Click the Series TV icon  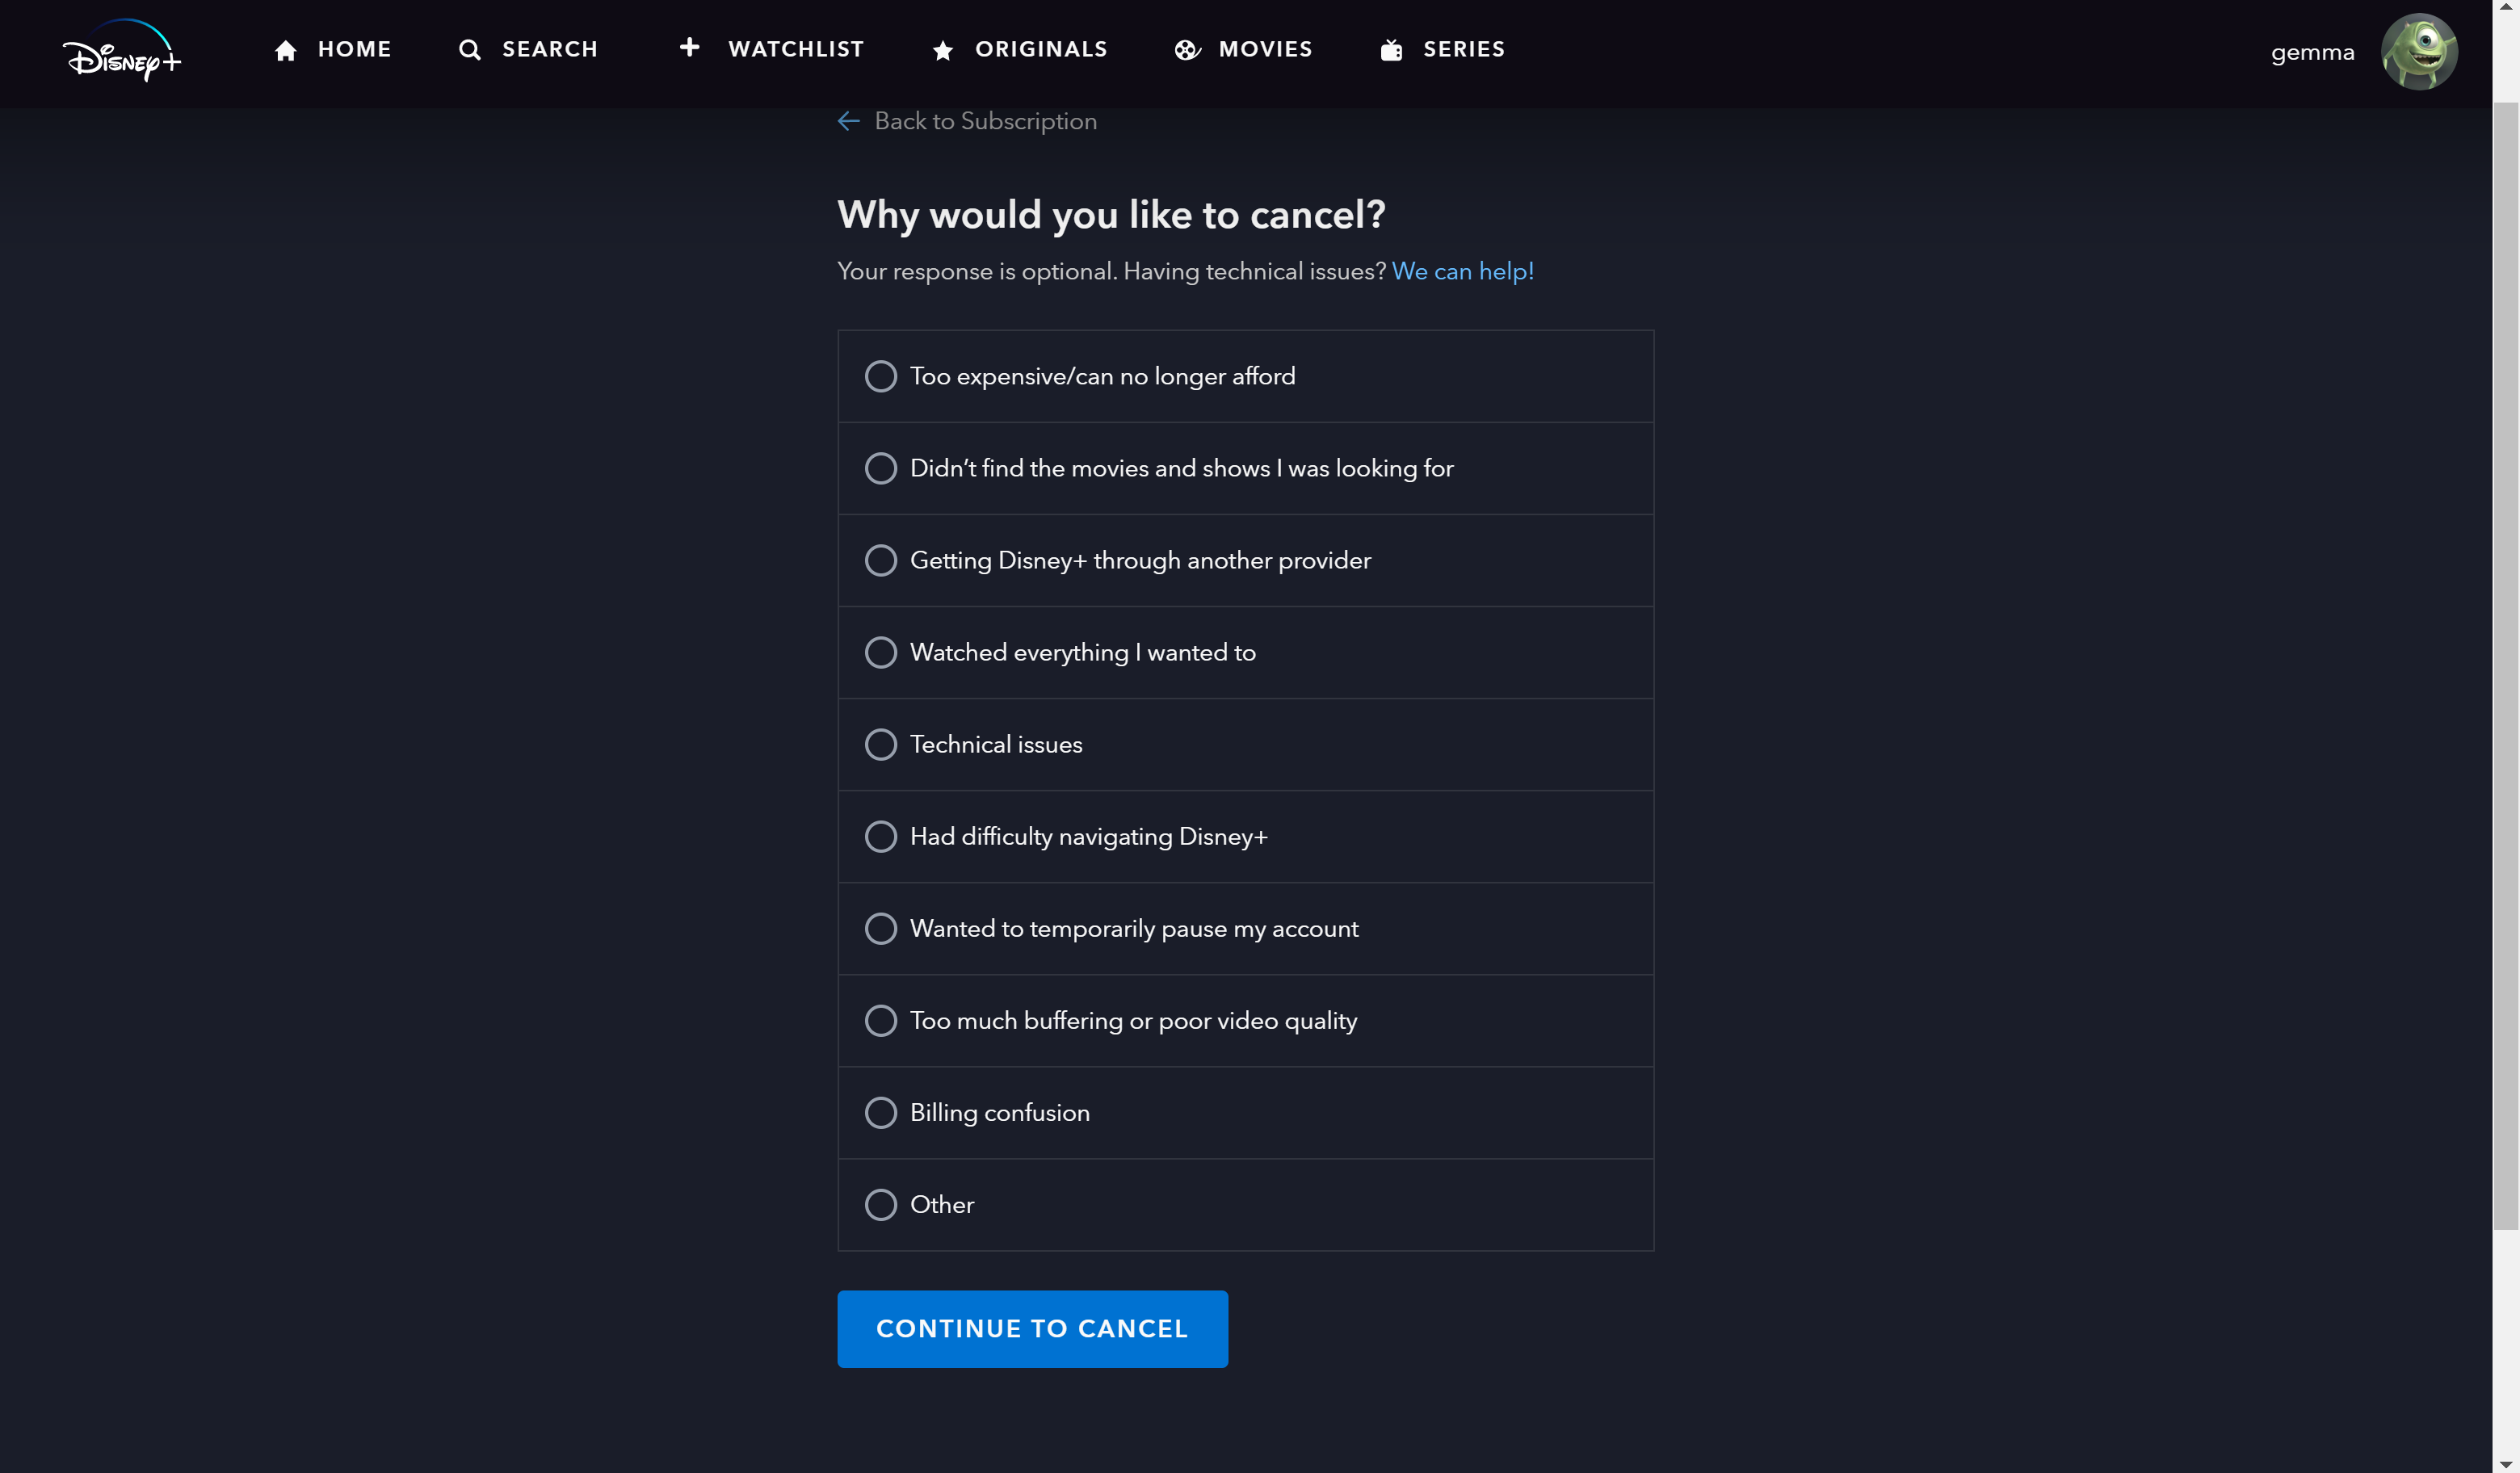(x=1391, y=50)
